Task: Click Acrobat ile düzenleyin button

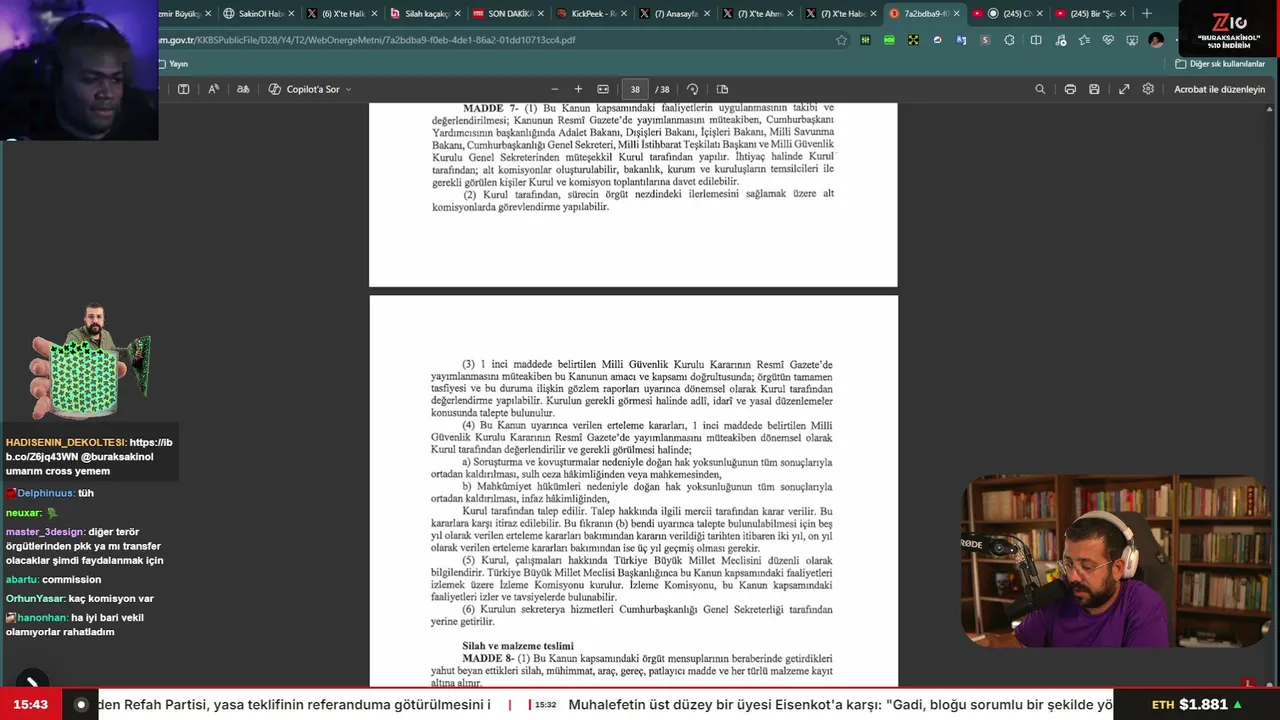Action: (1219, 89)
